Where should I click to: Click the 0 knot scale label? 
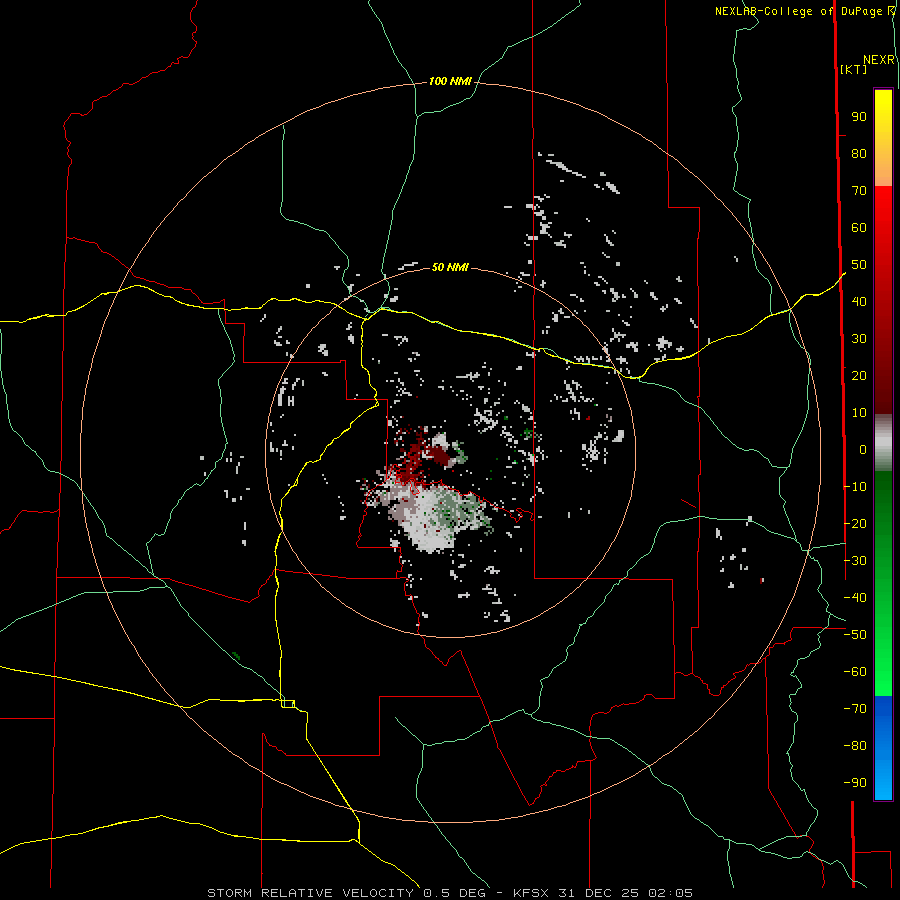tap(863, 450)
